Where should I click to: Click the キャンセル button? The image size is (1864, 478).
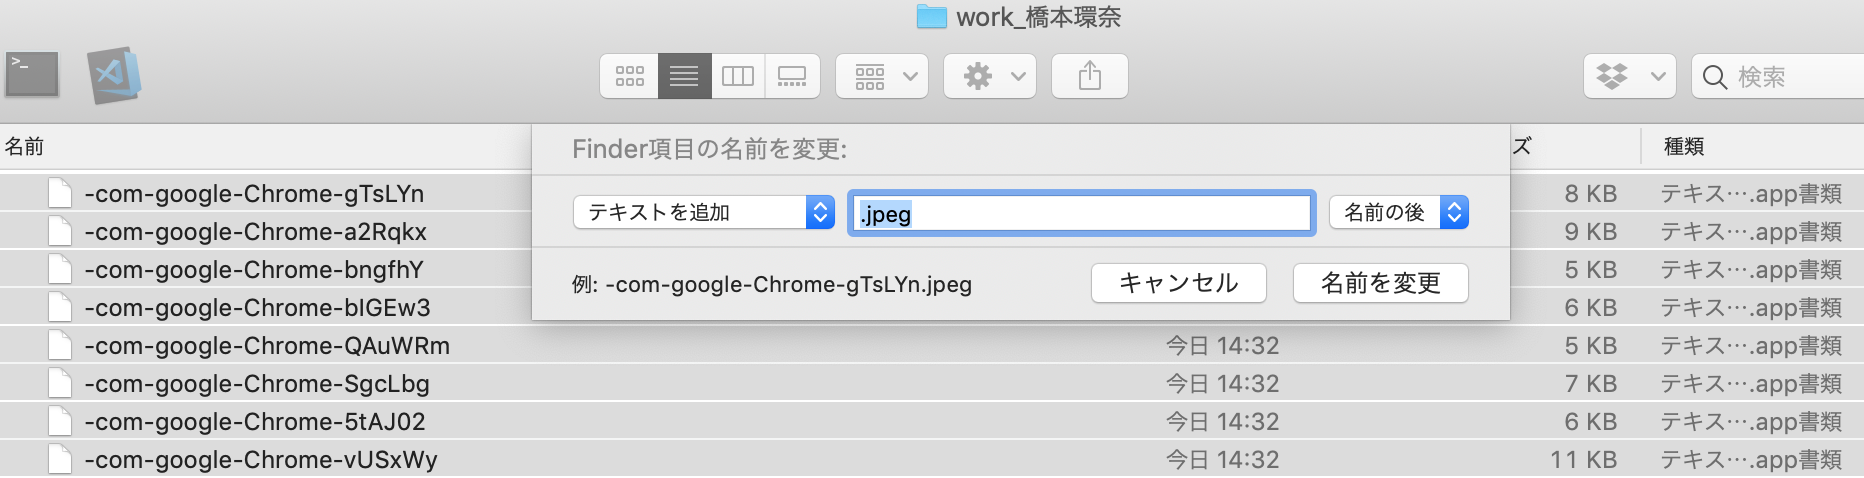(x=1178, y=283)
